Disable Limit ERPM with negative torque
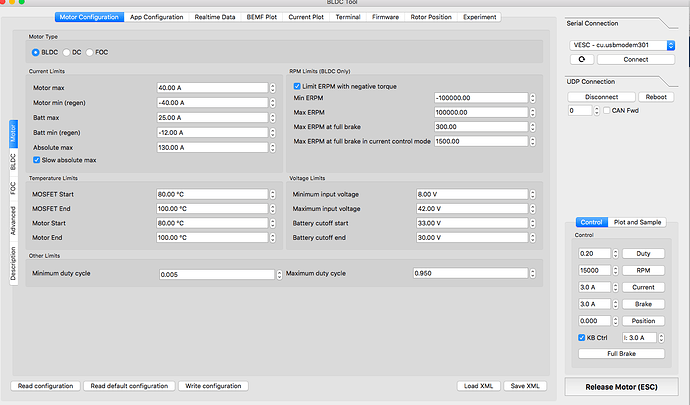The width and height of the screenshot is (690, 405). coord(297,86)
